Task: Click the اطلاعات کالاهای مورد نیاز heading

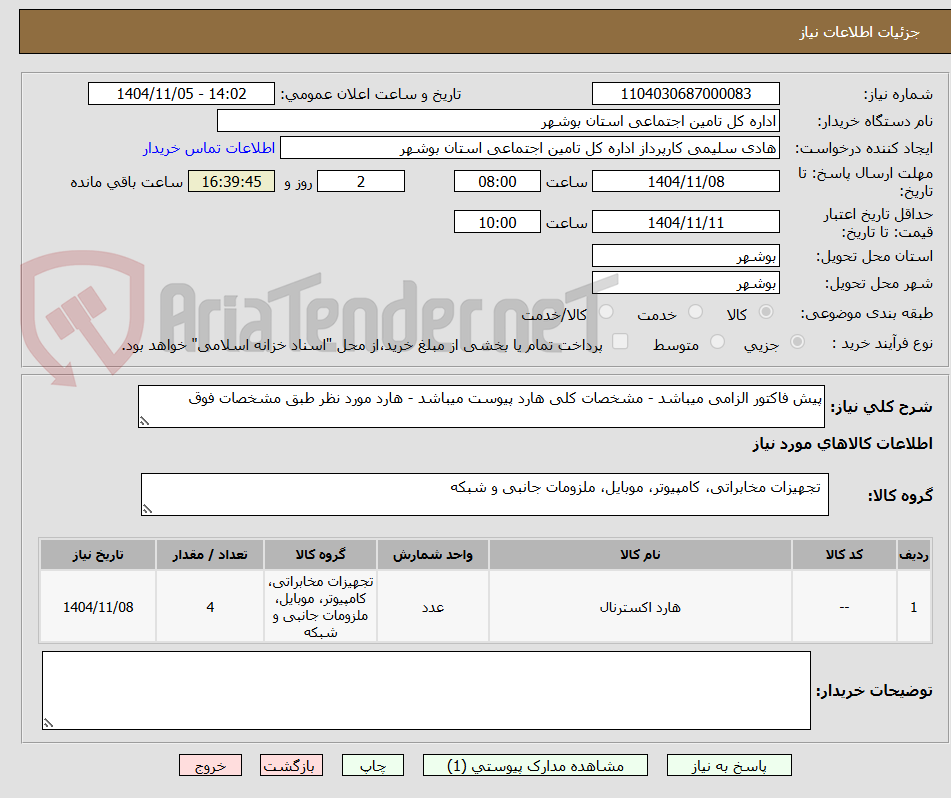Action: point(842,444)
